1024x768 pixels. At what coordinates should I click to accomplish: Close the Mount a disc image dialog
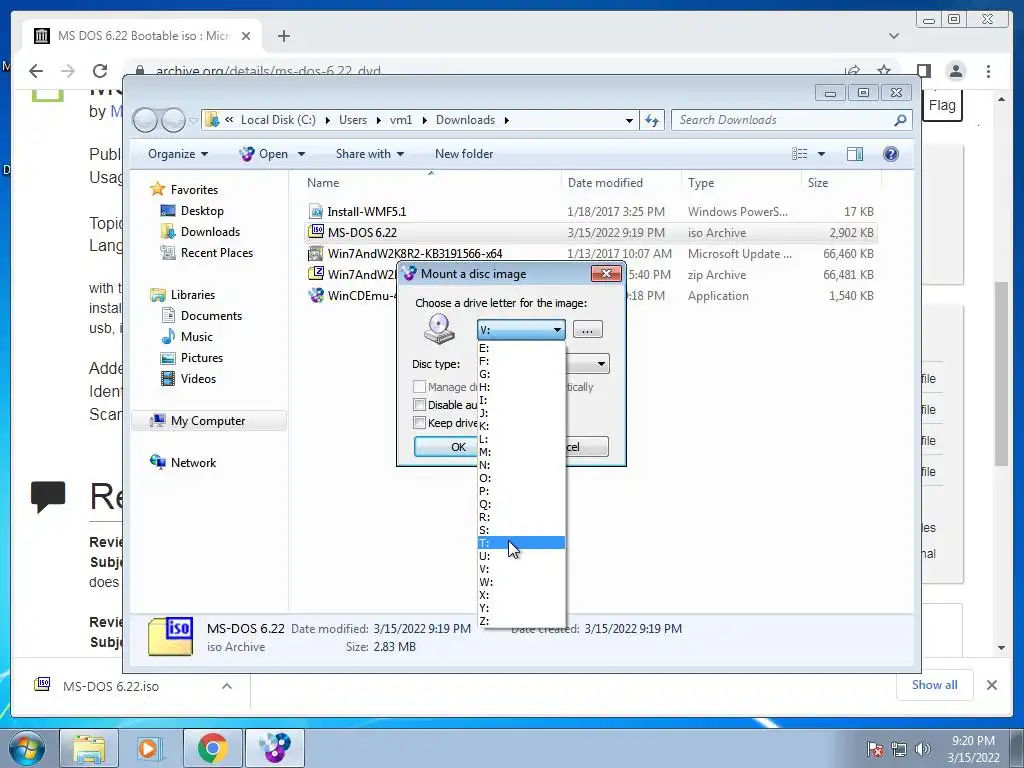606,274
